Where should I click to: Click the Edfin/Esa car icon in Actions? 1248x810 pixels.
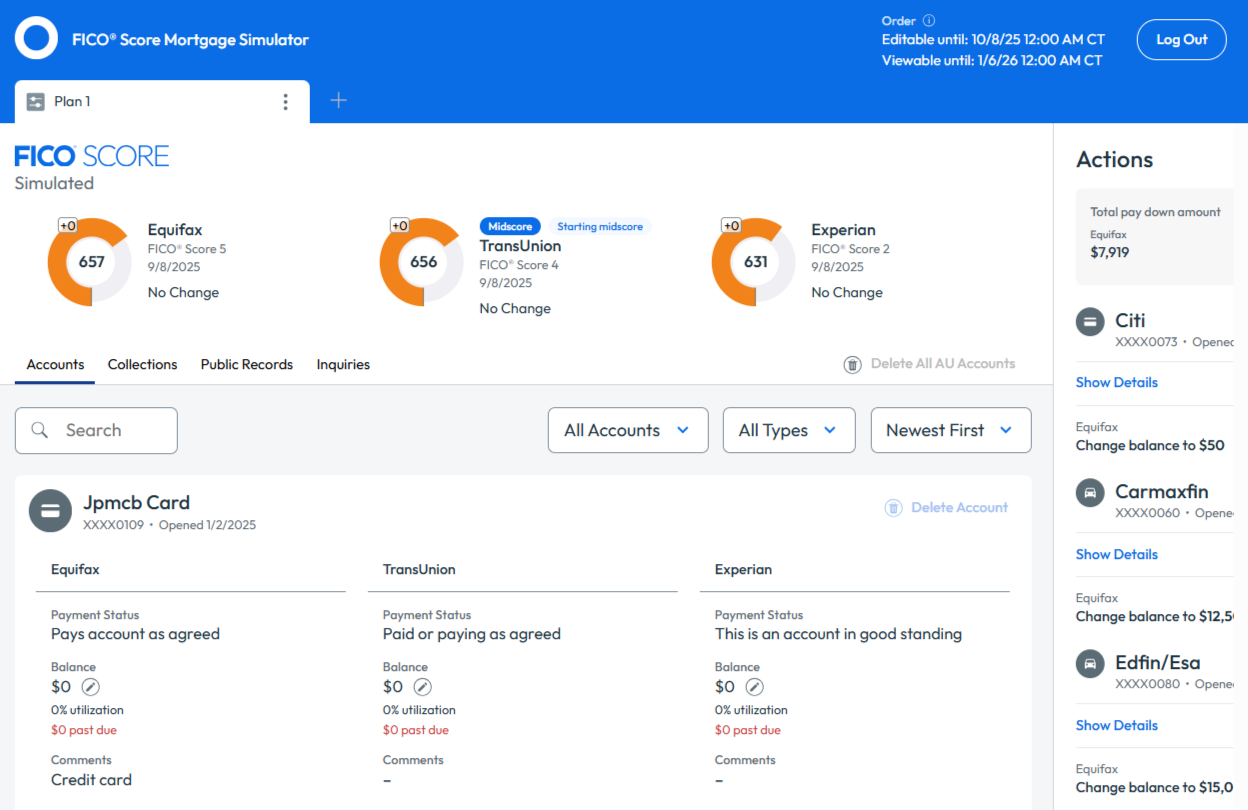(1090, 664)
